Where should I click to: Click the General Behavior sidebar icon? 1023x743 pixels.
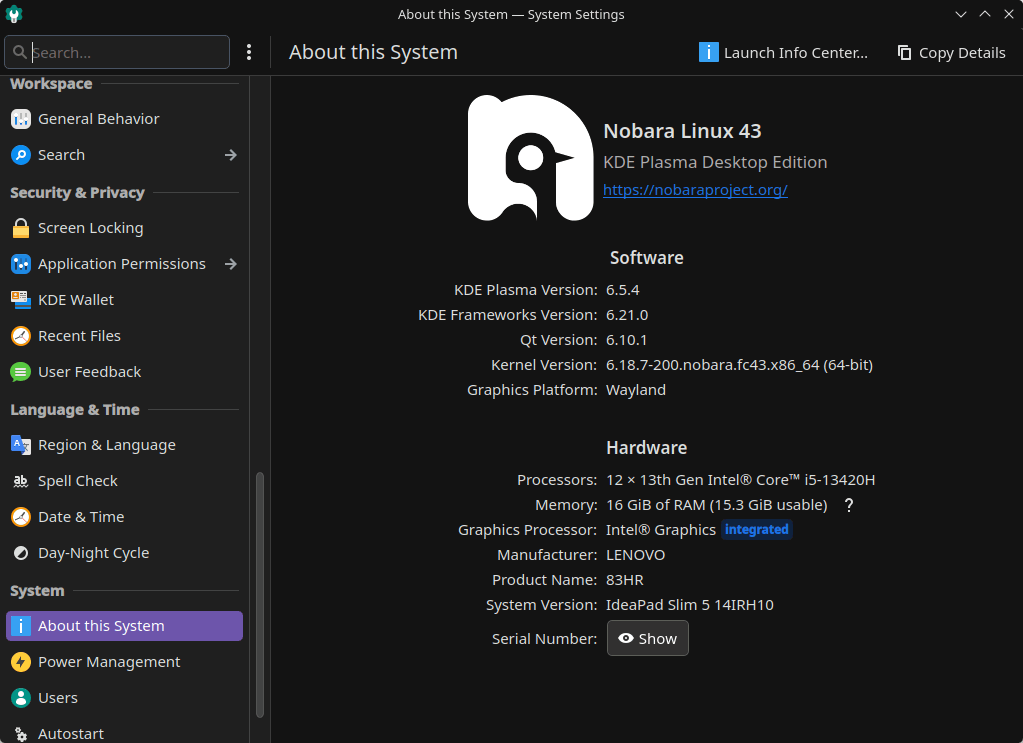pos(21,119)
